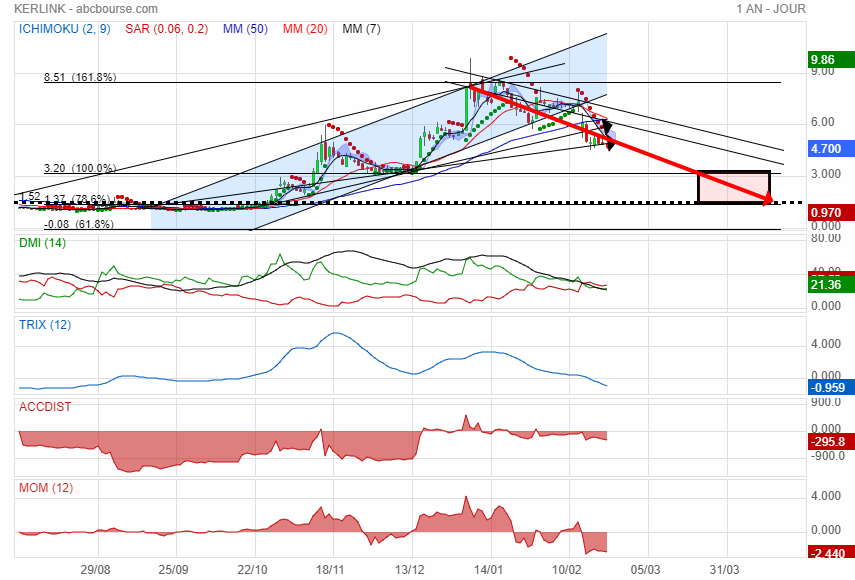This screenshot has height=580, width=855.
Task: Click the MM (20) moving average label
Action: pyautogui.click(x=305, y=29)
